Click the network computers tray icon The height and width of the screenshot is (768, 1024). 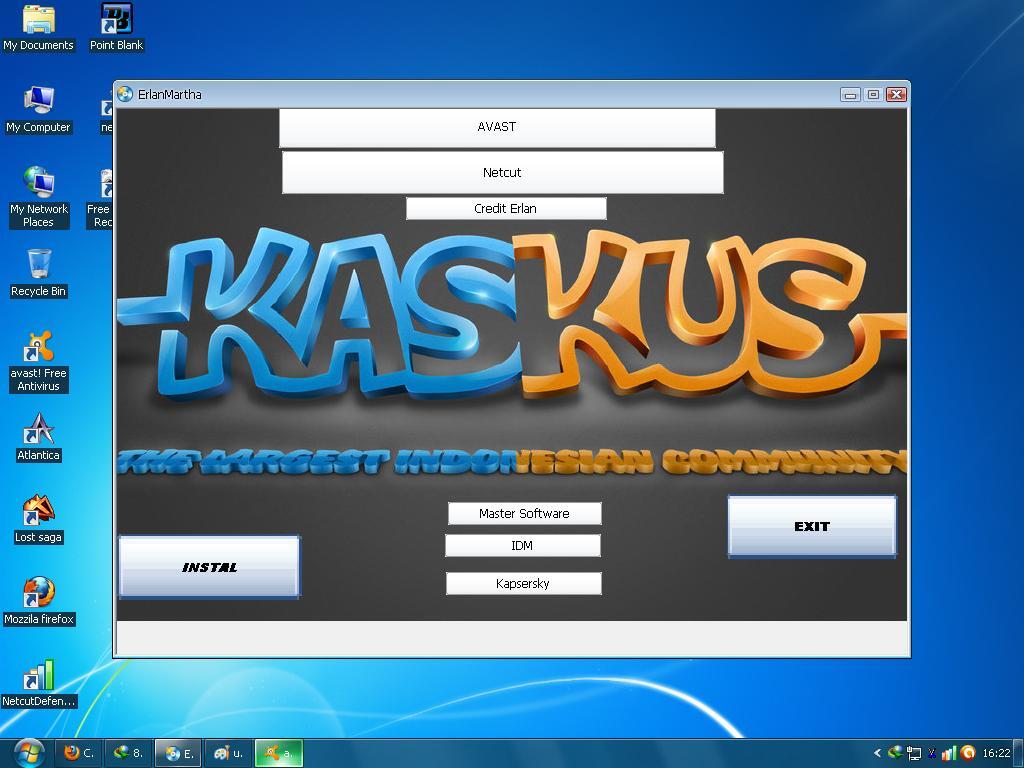coord(914,753)
